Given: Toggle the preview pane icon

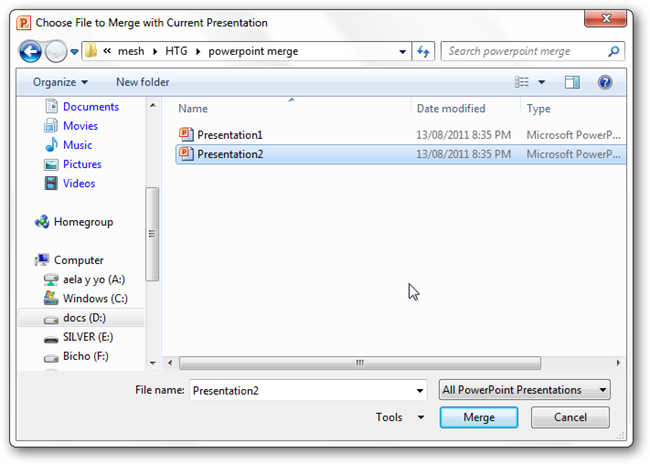Looking at the screenshot, I should (x=572, y=82).
